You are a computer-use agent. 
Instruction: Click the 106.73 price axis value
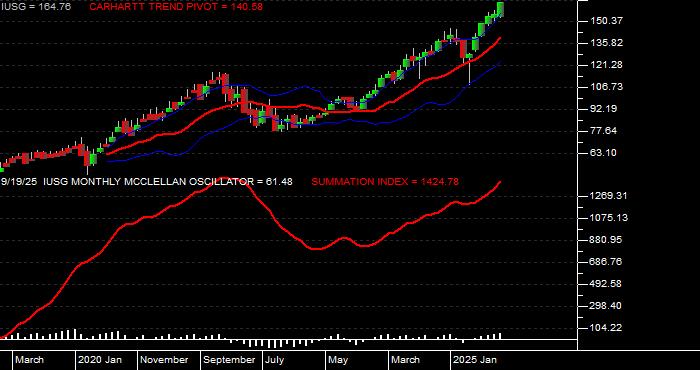(x=605, y=87)
